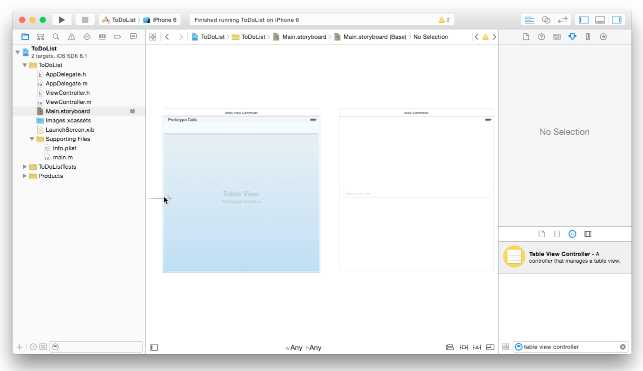Open the Size inspector
Viewport: 643px width, 371px height.
pos(588,36)
